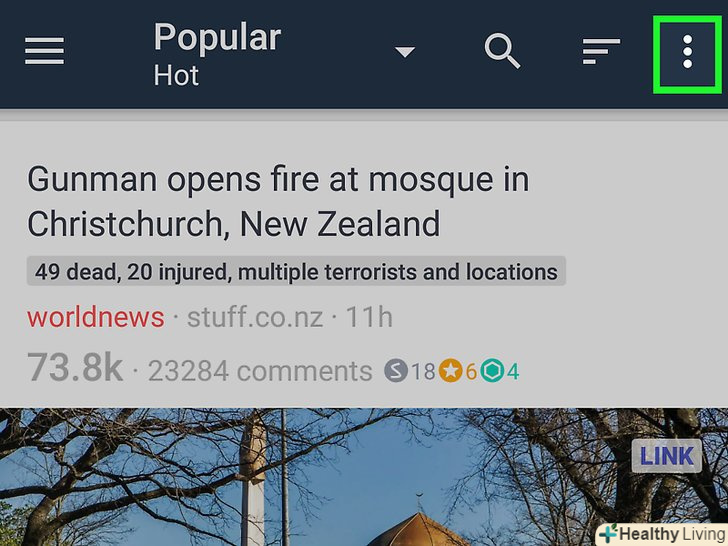
Task: Tap the 49 dead flair tag
Action: pos(296,271)
